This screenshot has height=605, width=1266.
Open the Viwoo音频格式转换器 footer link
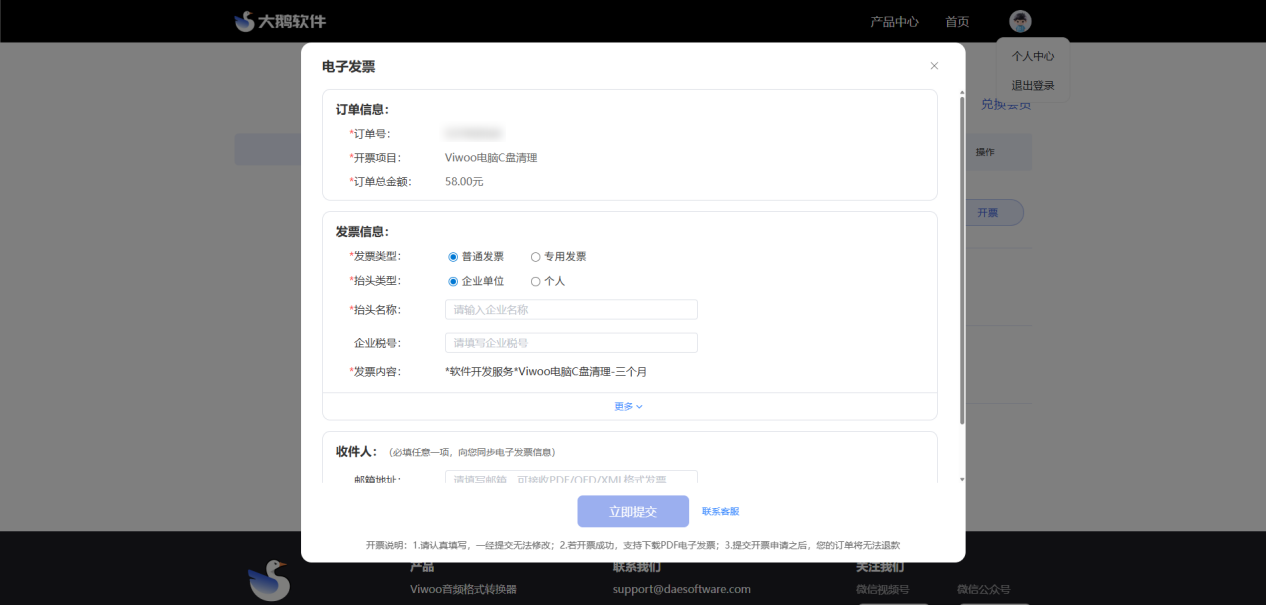coord(463,589)
